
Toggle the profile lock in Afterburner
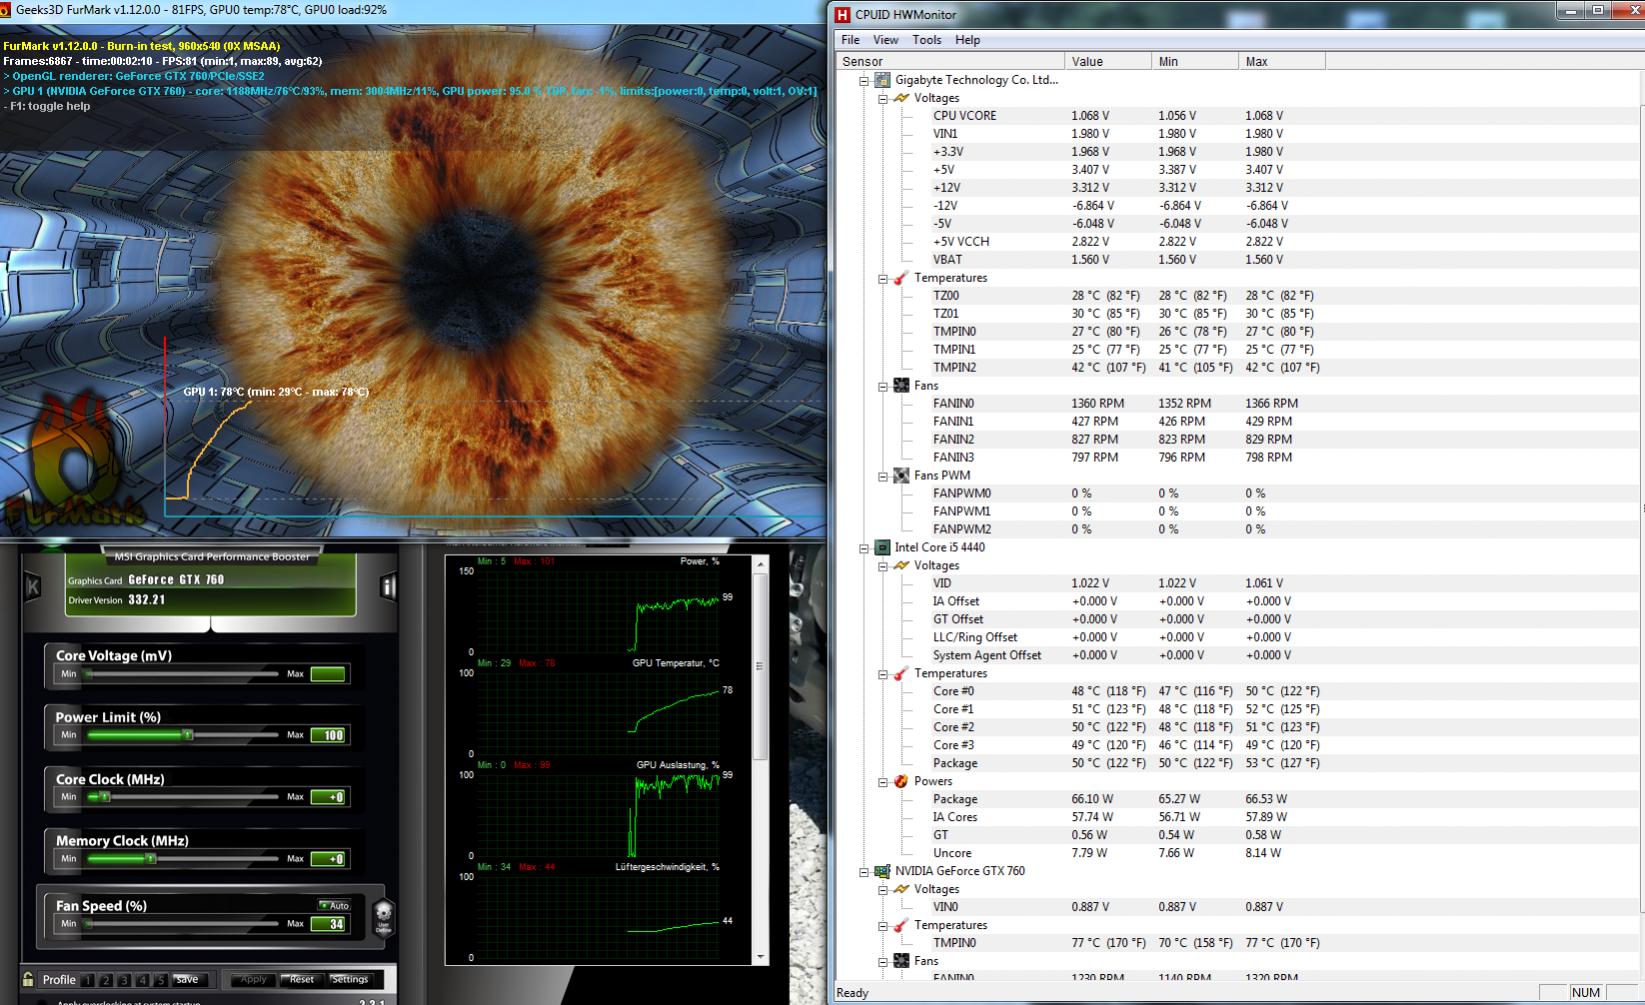coord(28,980)
